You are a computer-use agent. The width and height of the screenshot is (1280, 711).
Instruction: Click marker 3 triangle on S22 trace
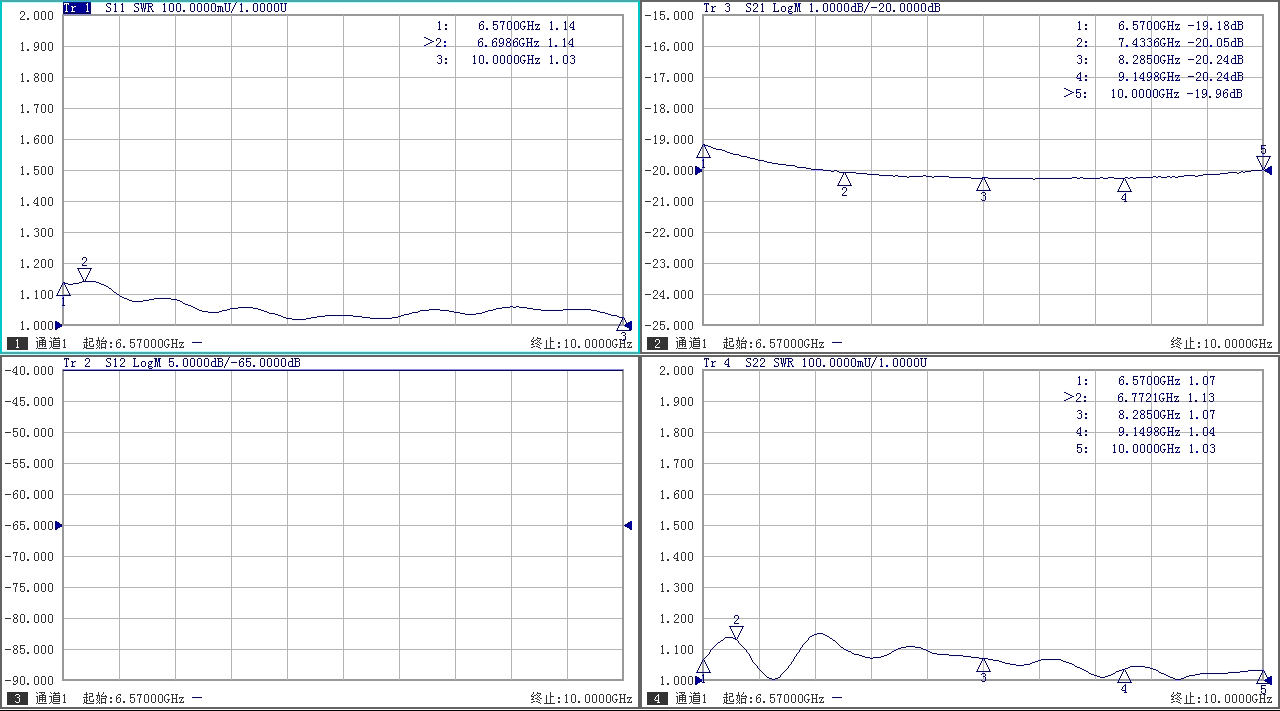pyautogui.click(x=983, y=664)
